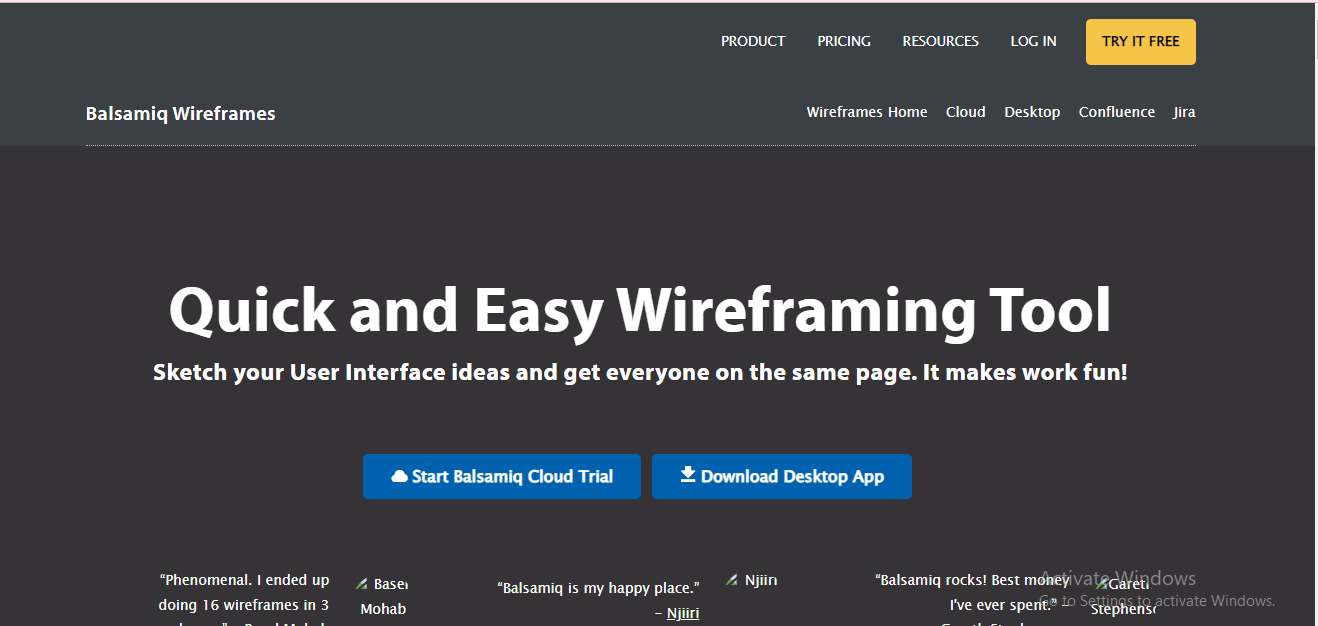This screenshot has height=626, width=1318.
Task: Open the Jira integration page
Action: (1184, 112)
